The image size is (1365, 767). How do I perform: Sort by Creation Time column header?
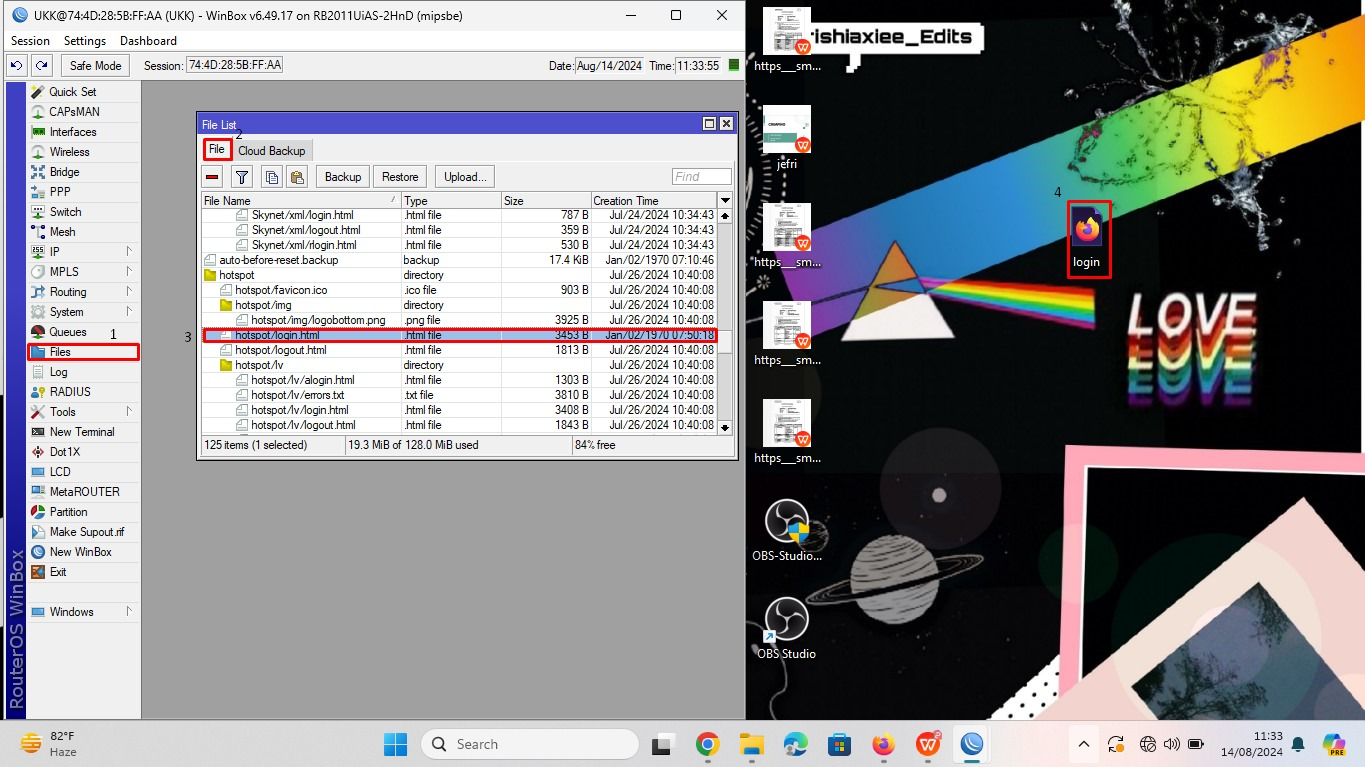[x=655, y=201]
